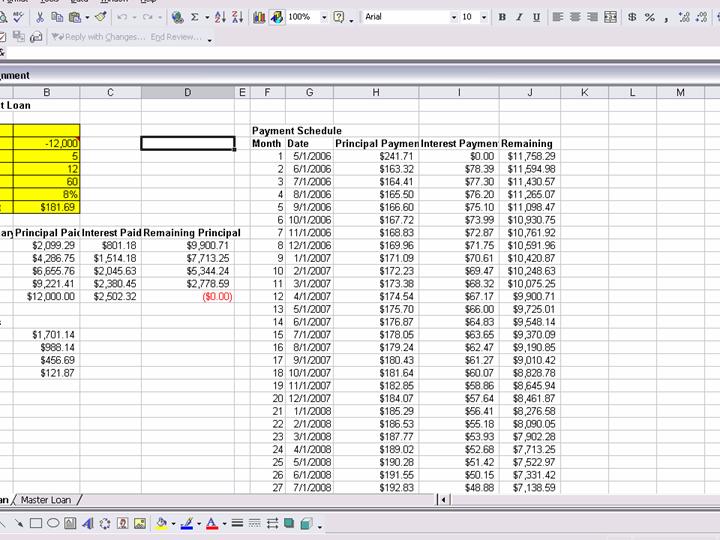This screenshot has width=720, height=540.
Task: Open the Zoom 100% dropdown
Action: tap(324, 17)
